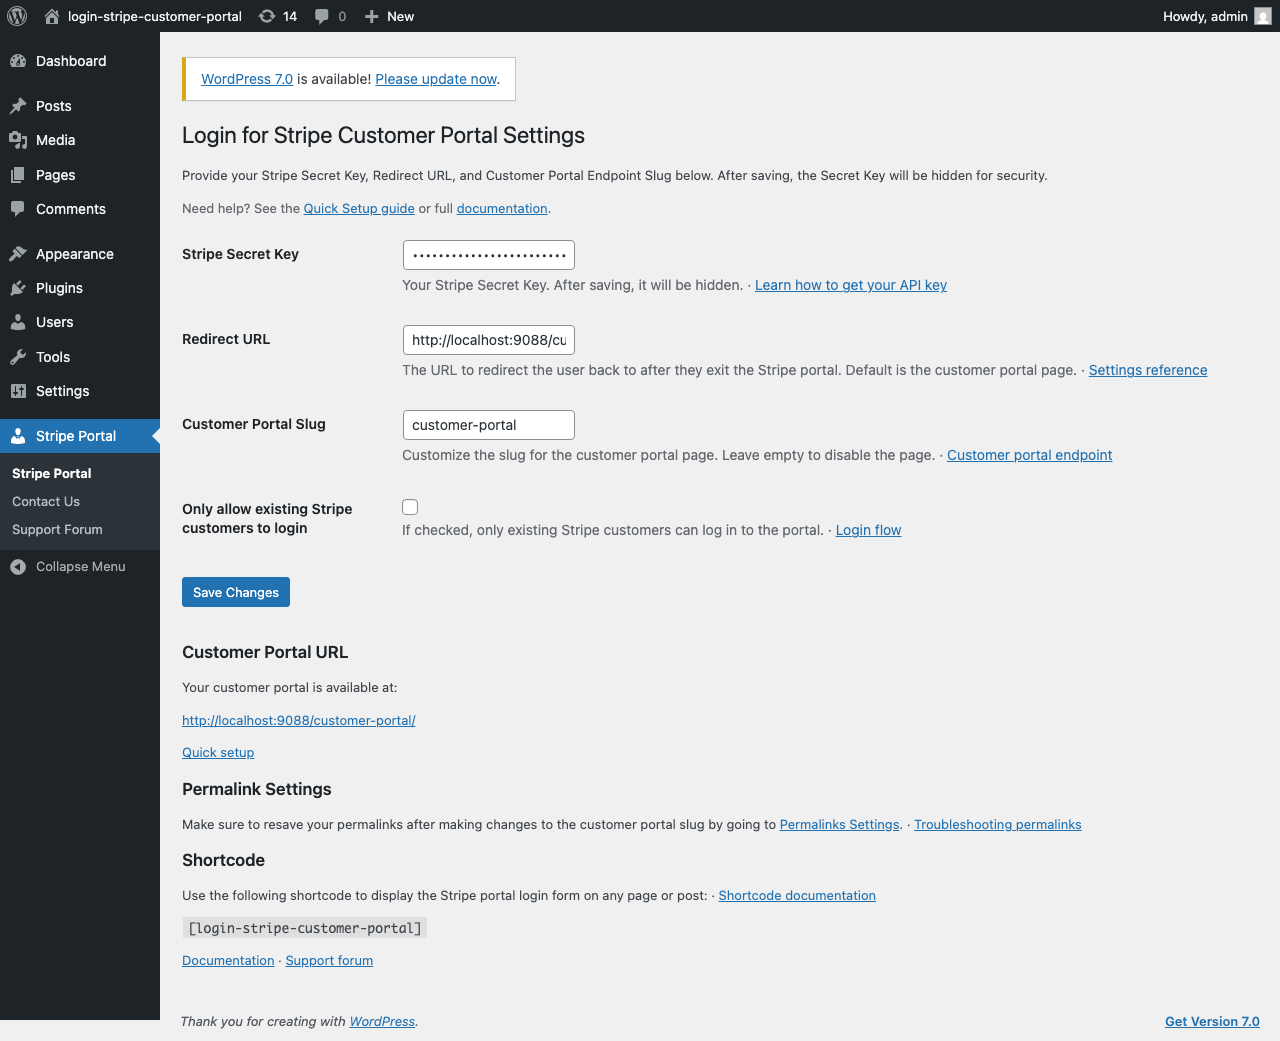This screenshot has width=1280, height=1041.
Task: Click the home icon beside site name
Action: click(52, 16)
